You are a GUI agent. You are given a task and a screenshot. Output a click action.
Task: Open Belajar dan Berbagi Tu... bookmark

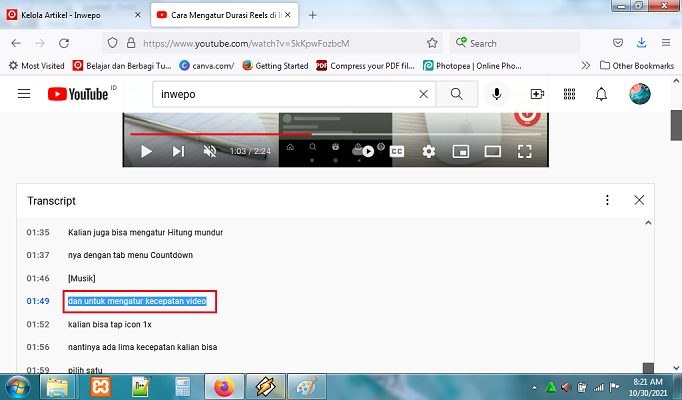[122, 66]
